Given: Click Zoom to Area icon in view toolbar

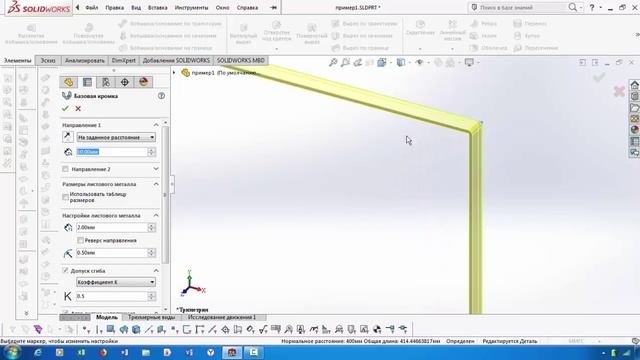Looking at the screenshot, I should (x=346, y=62).
